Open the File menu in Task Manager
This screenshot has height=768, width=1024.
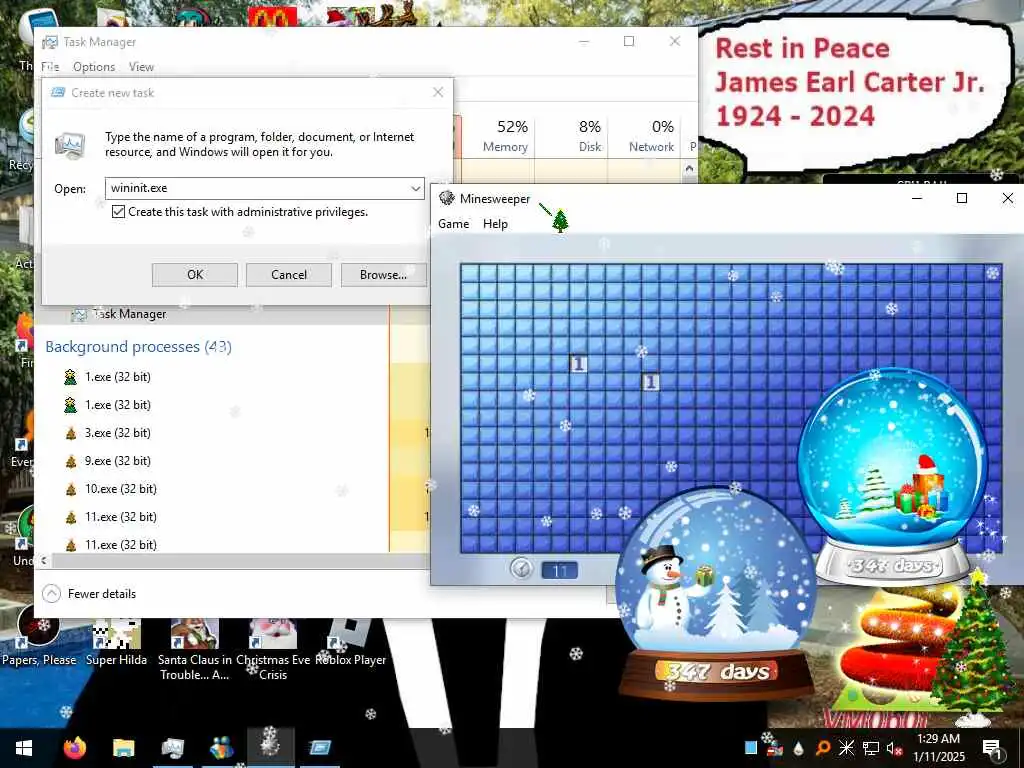[x=50, y=67]
